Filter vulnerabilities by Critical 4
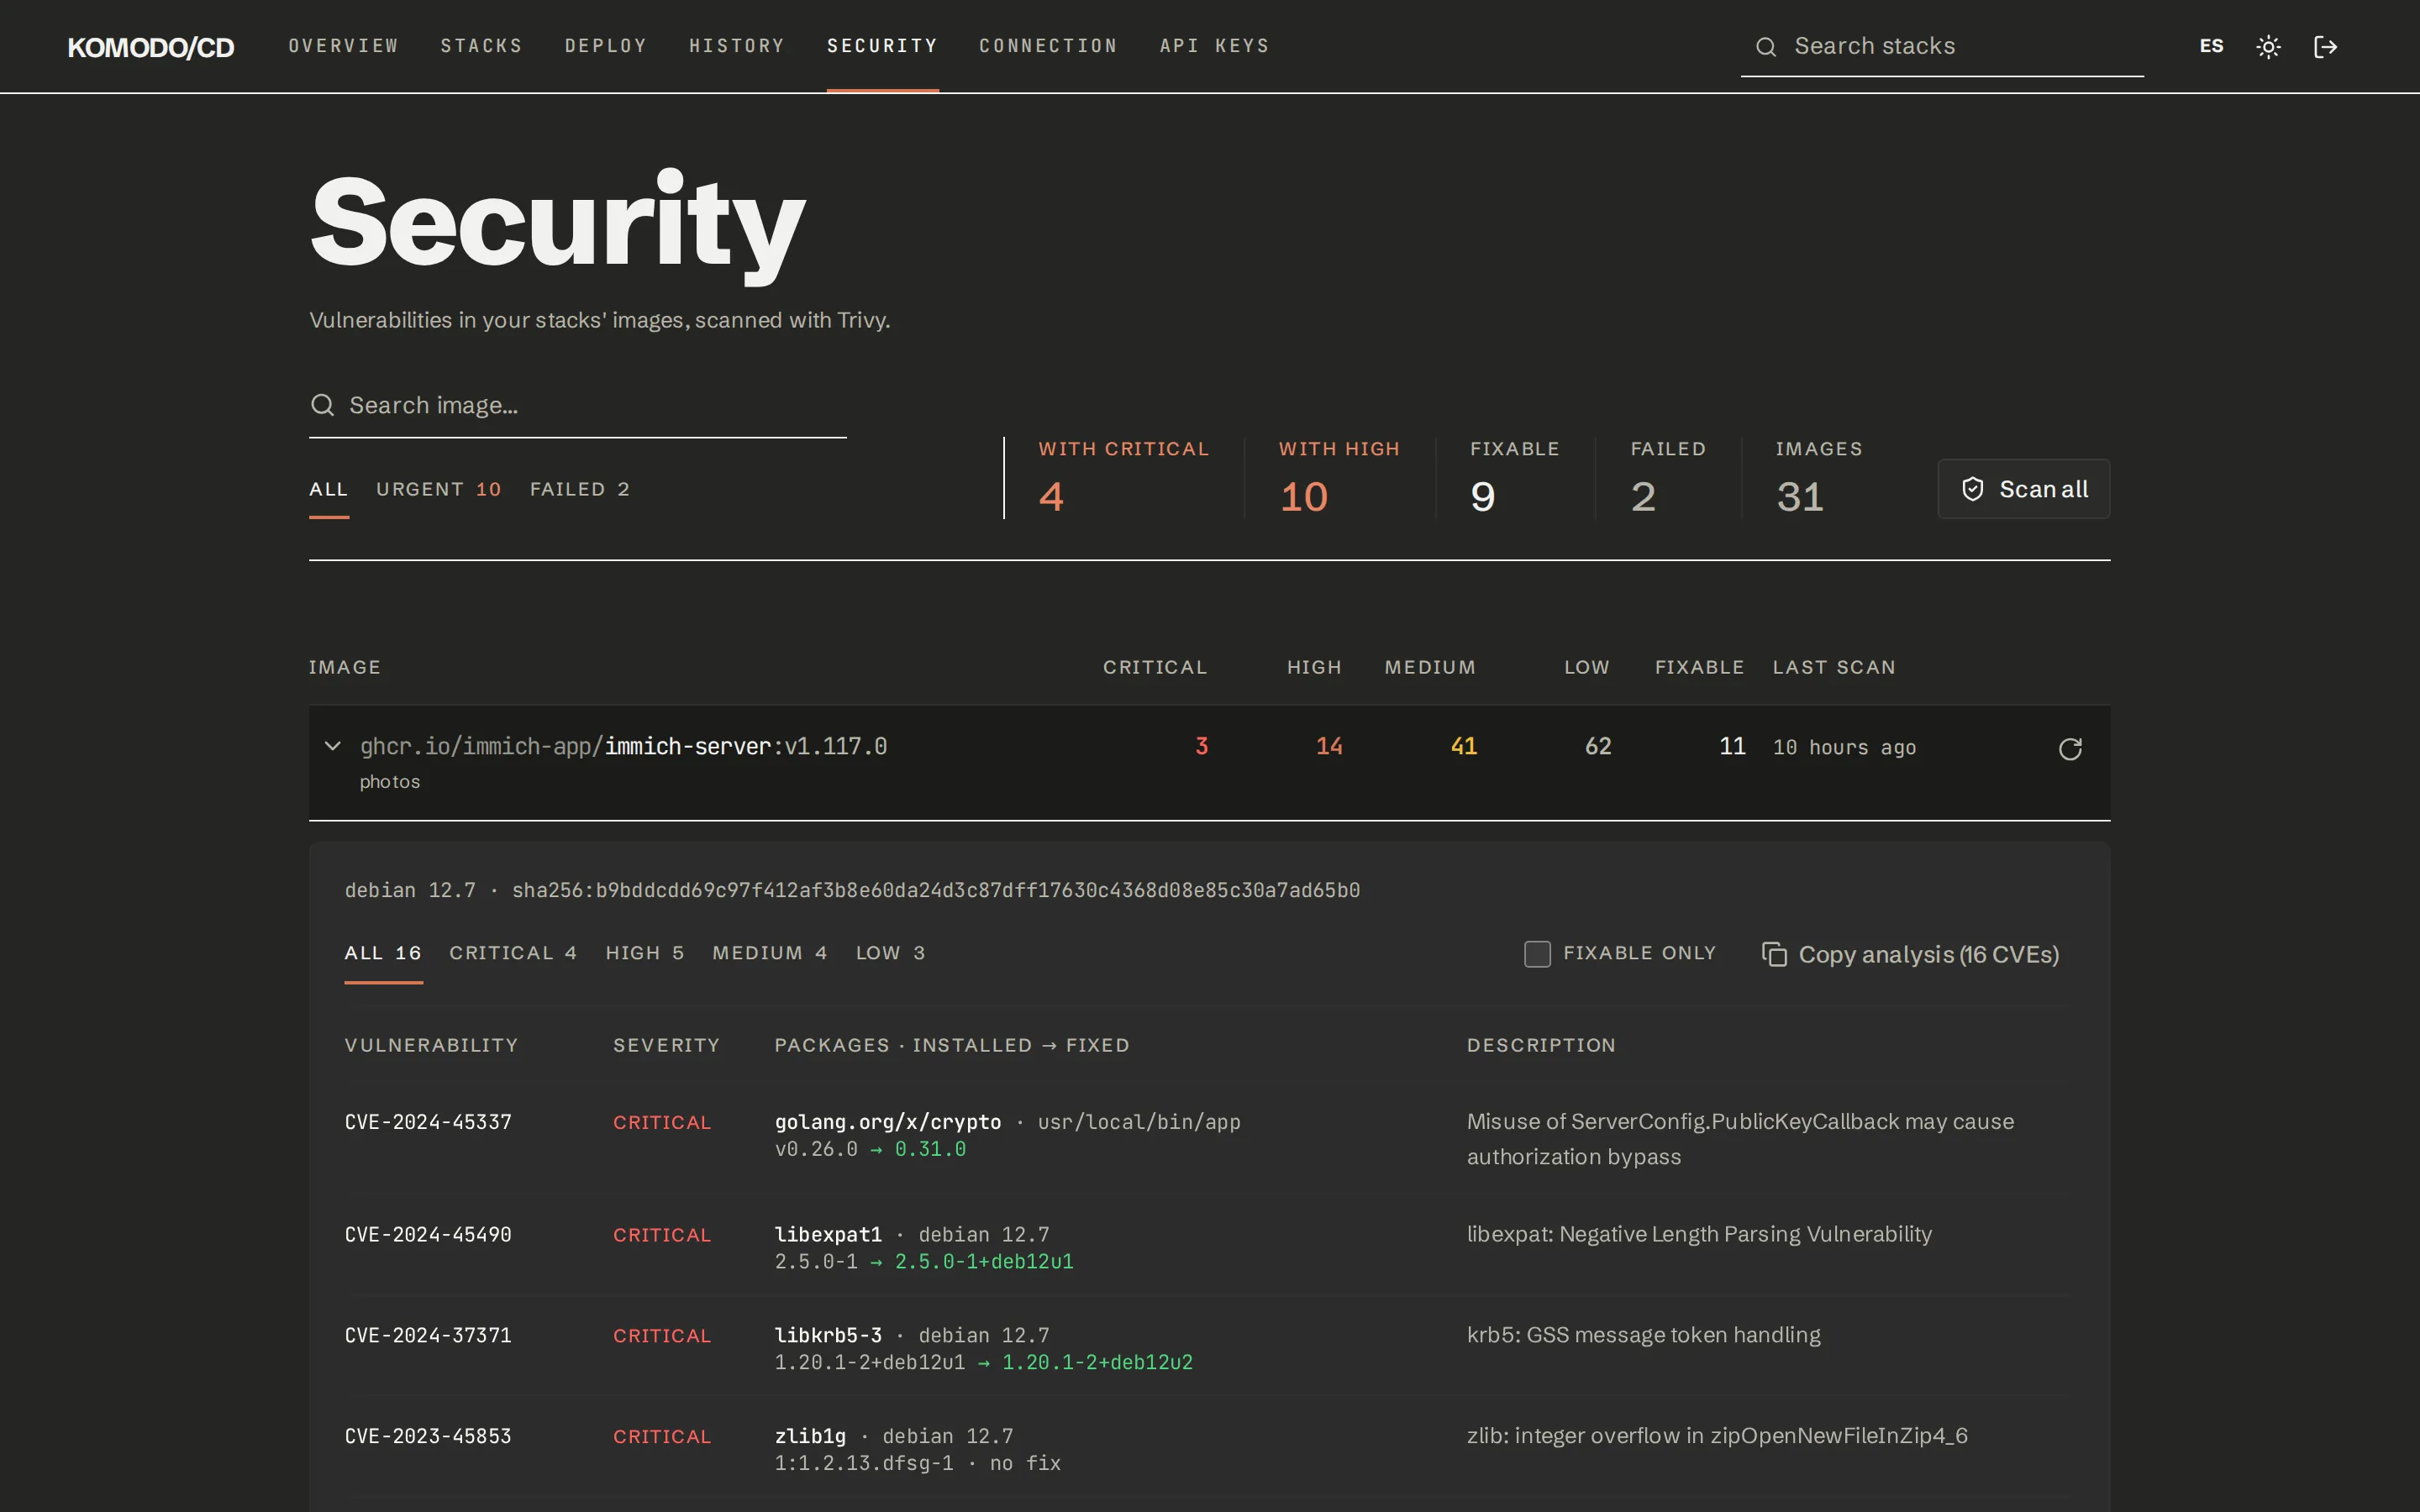The width and height of the screenshot is (2420, 1512). (x=513, y=953)
